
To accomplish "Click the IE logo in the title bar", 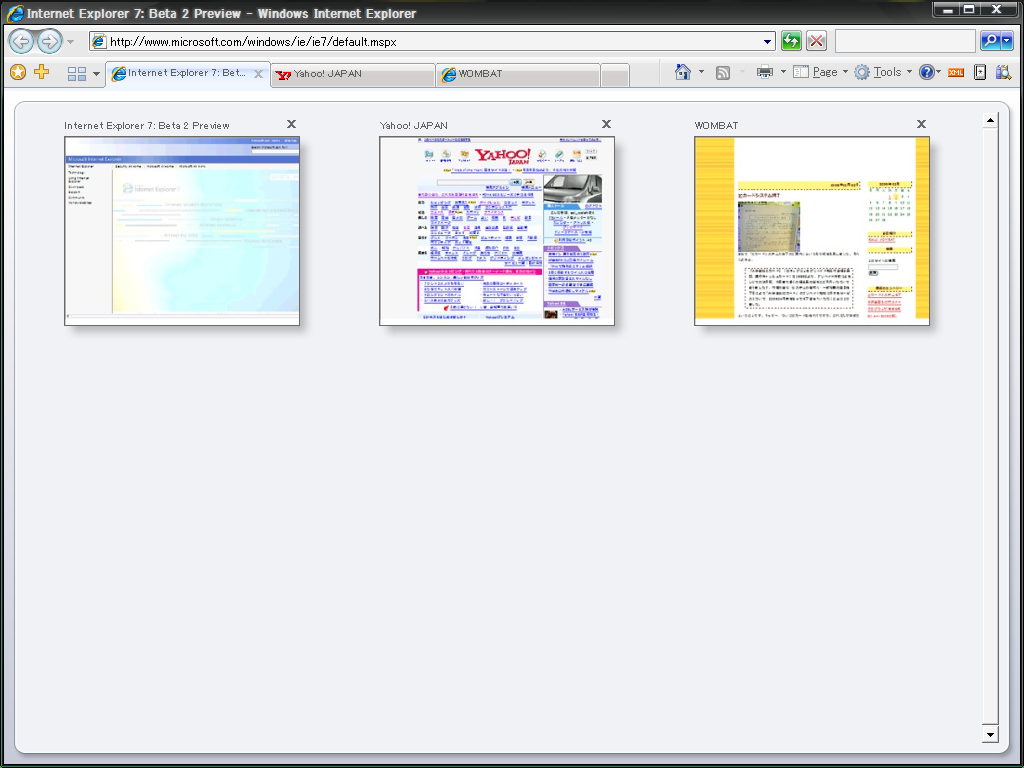I will (x=16, y=13).
